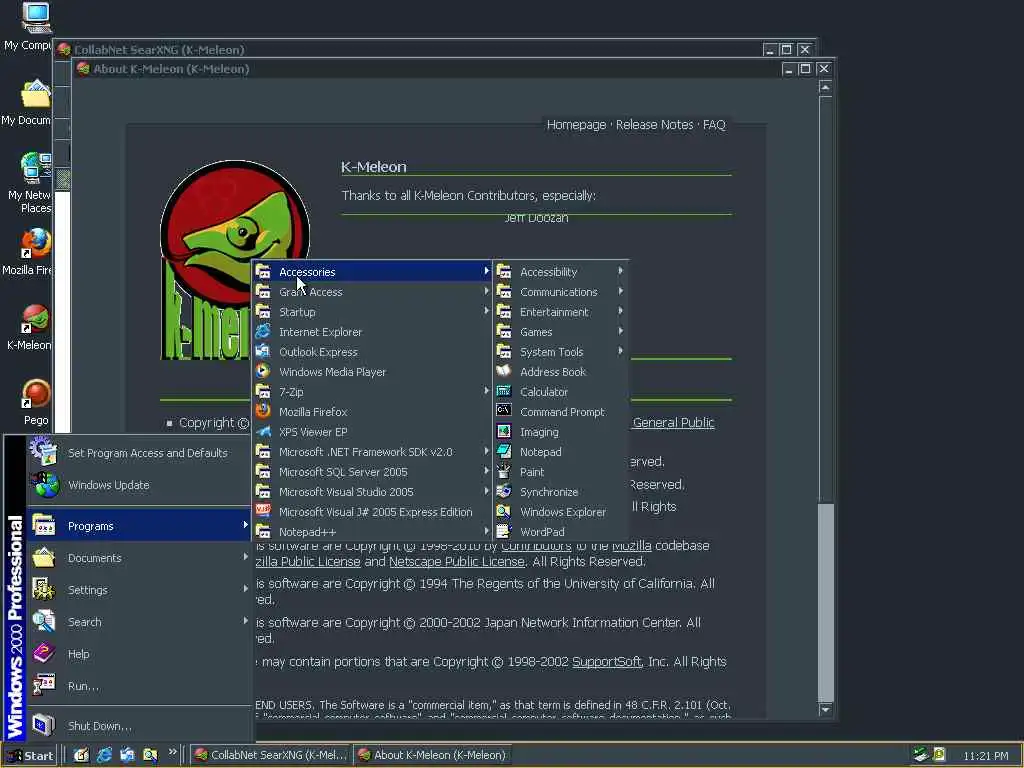This screenshot has height=768, width=1024.
Task: Expand the Communications submenu
Action: (560, 292)
